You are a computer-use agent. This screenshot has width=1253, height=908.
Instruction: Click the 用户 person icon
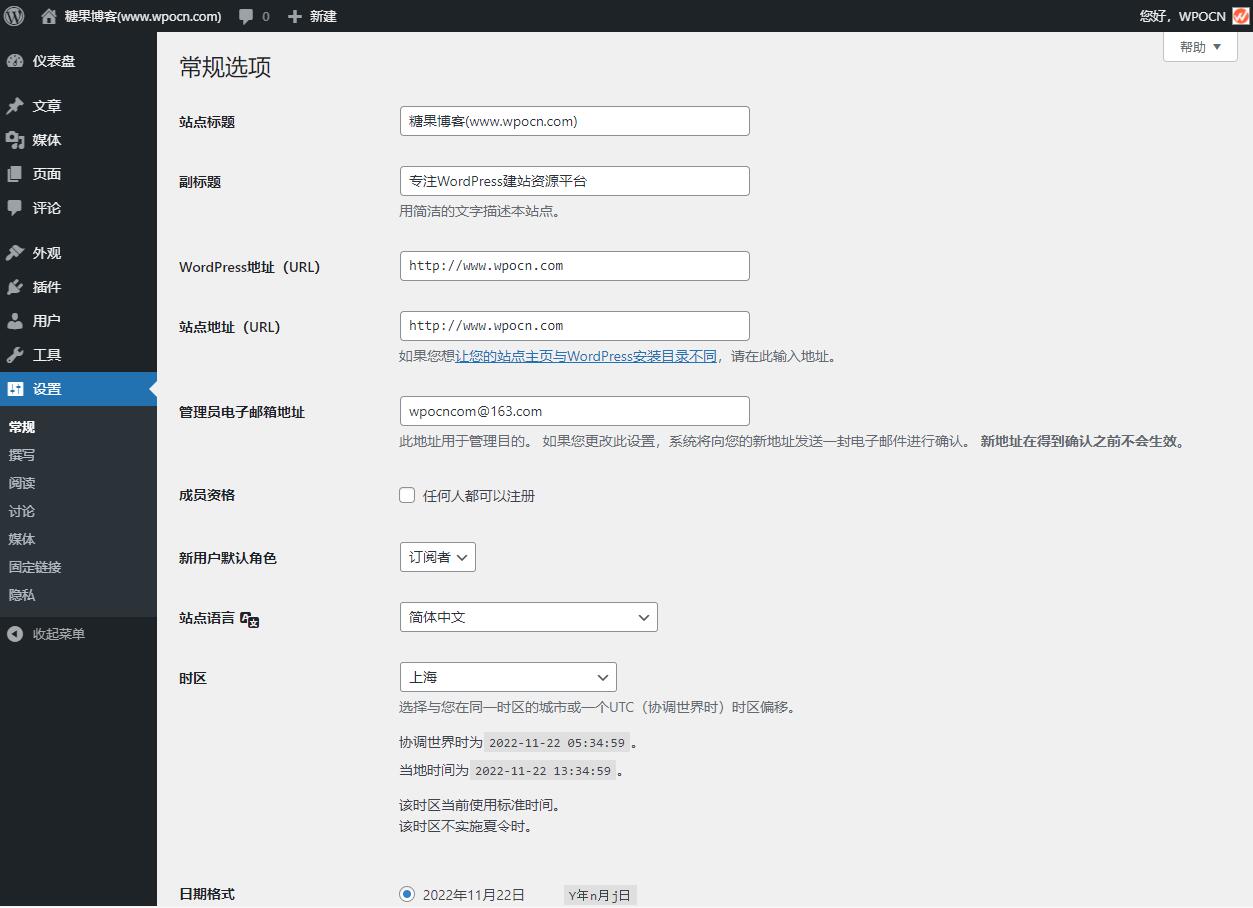pyautogui.click(x=15, y=321)
